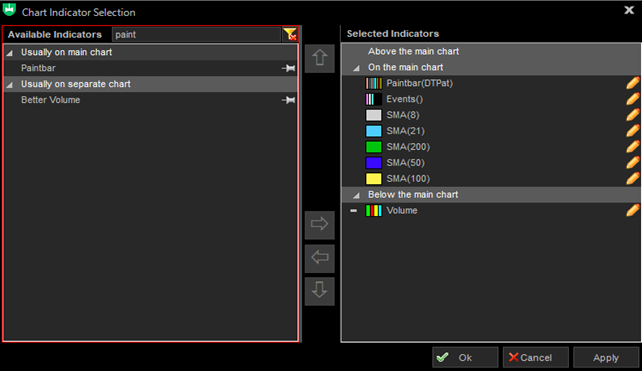
Task: Collapse the Volume indicator minus toggle
Action: 354,211
